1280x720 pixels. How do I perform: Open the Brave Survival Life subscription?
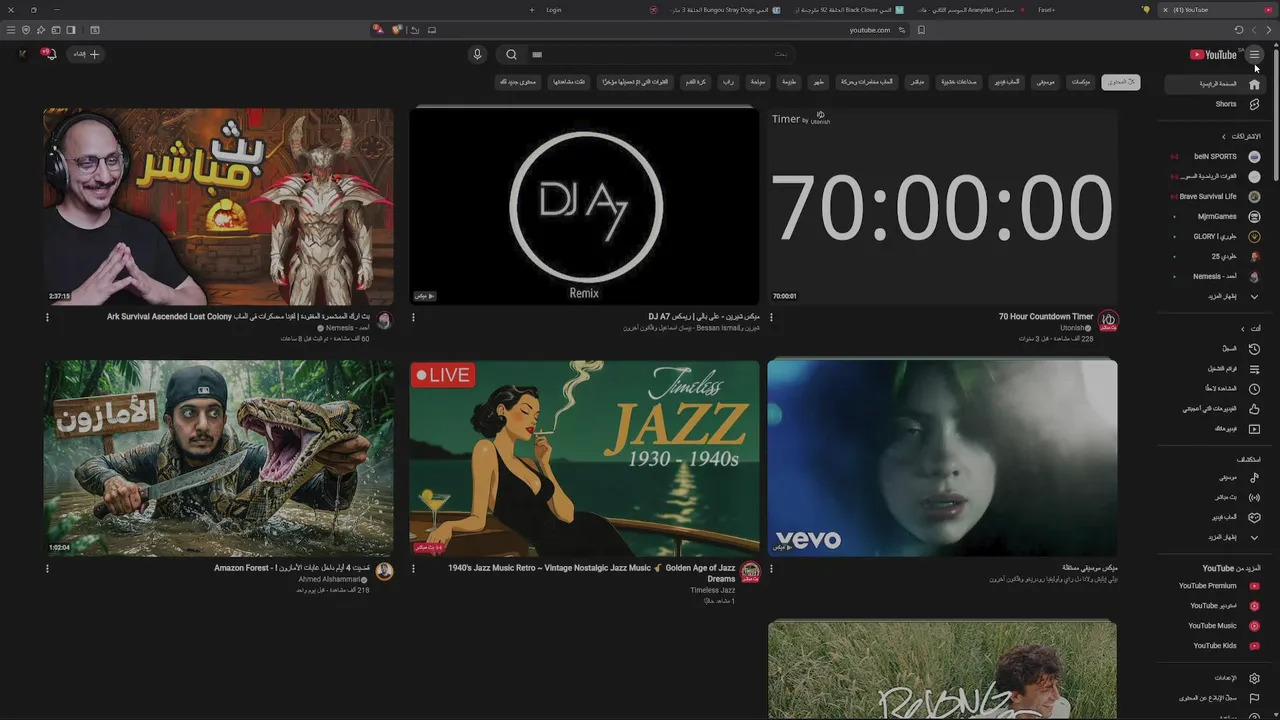[1217, 196]
